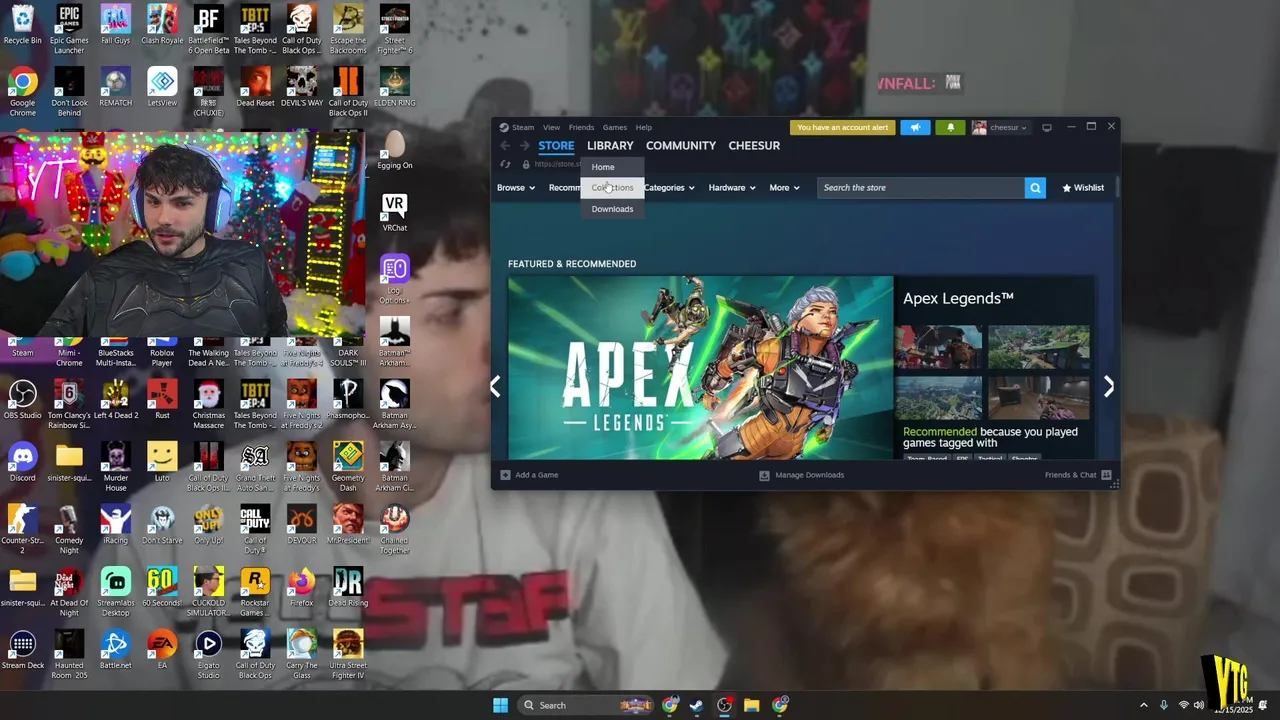Open the cheesur account dropdown
This screenshot has width=1280, height=720.
[1000, 127]
